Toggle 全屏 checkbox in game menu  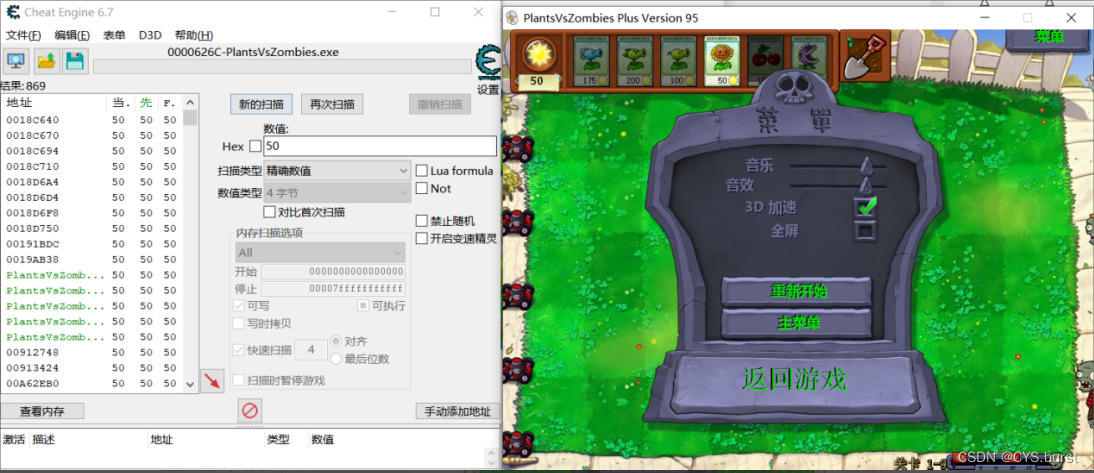864,230
